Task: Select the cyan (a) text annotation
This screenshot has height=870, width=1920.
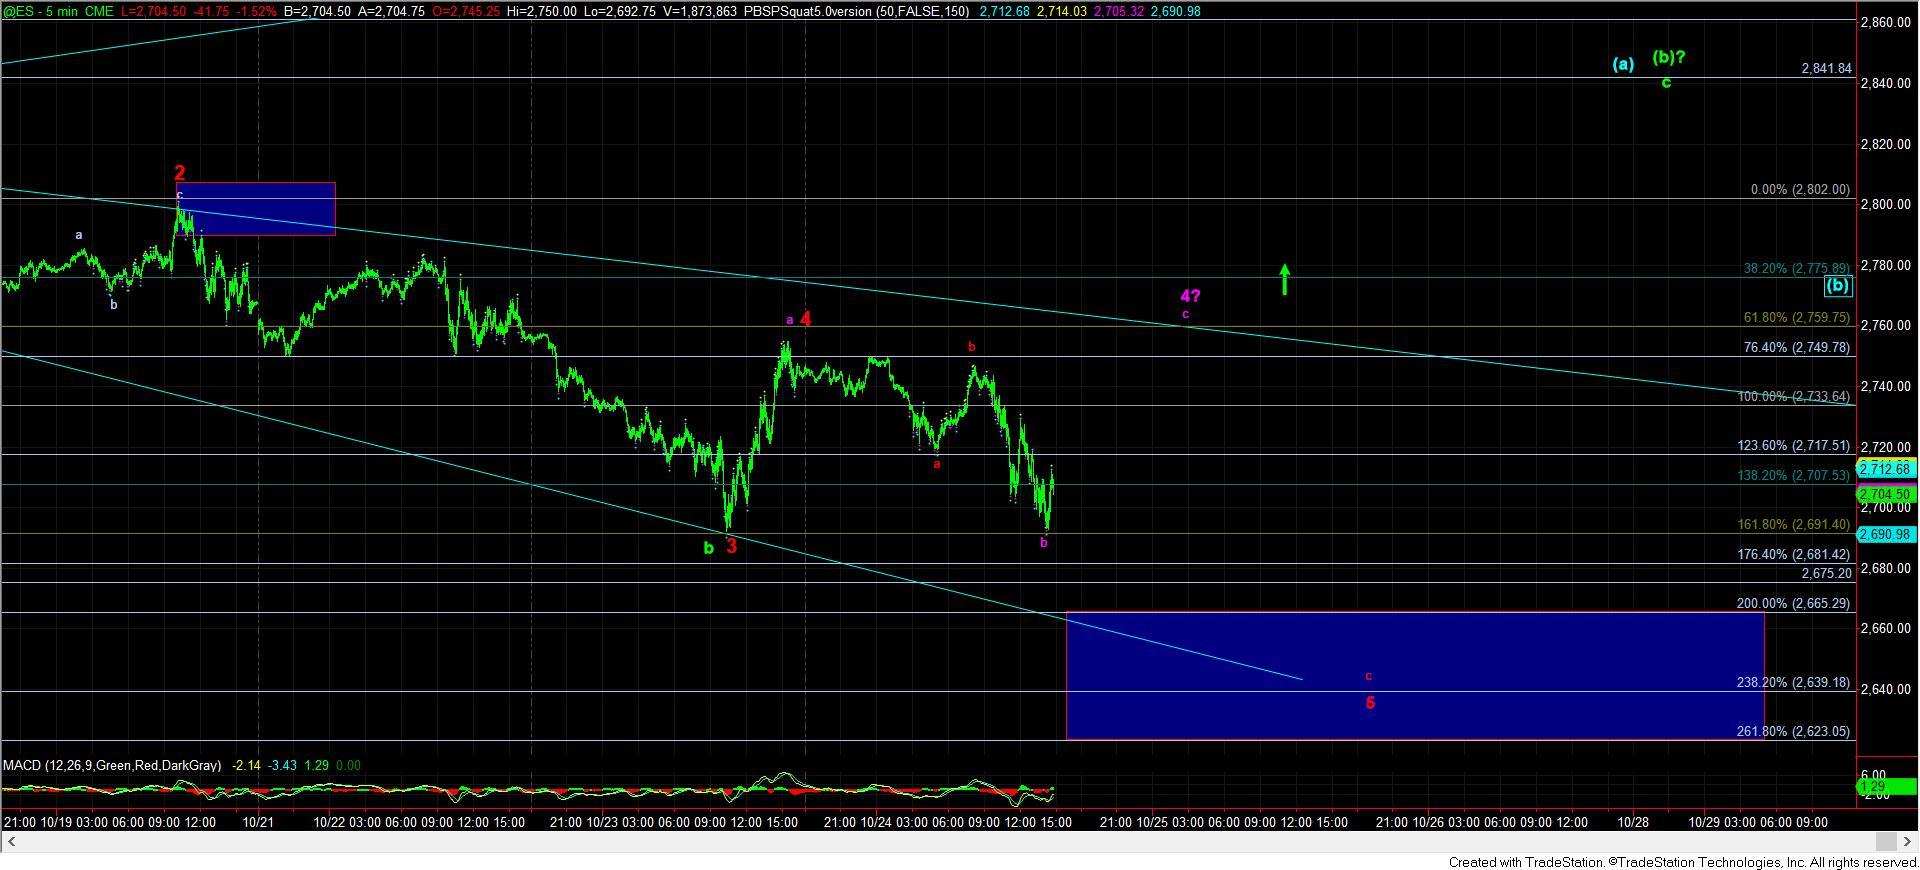Action: pos(1623,64)
